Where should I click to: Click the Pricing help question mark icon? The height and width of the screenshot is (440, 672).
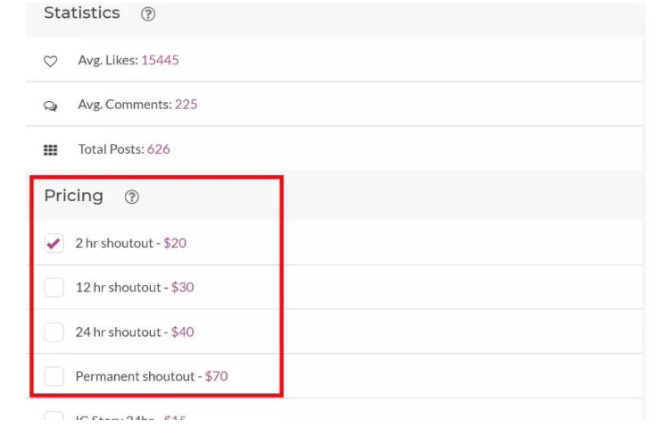tap(132, 197)
